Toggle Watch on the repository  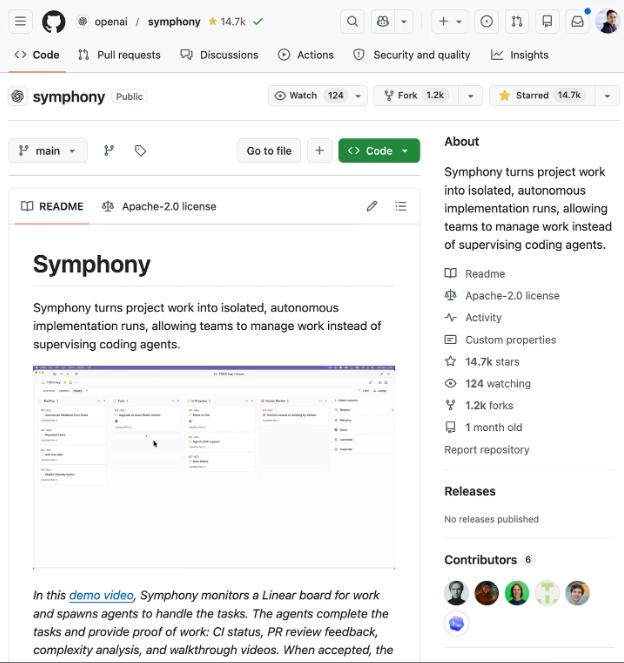tap(308, 96)
